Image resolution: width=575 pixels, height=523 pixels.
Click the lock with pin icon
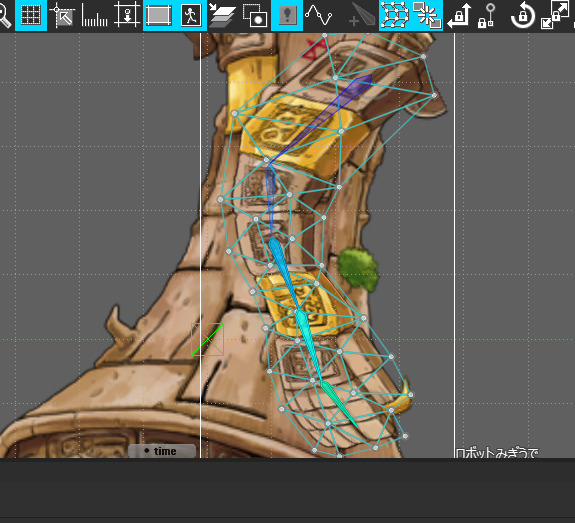(x=487, y=15)
